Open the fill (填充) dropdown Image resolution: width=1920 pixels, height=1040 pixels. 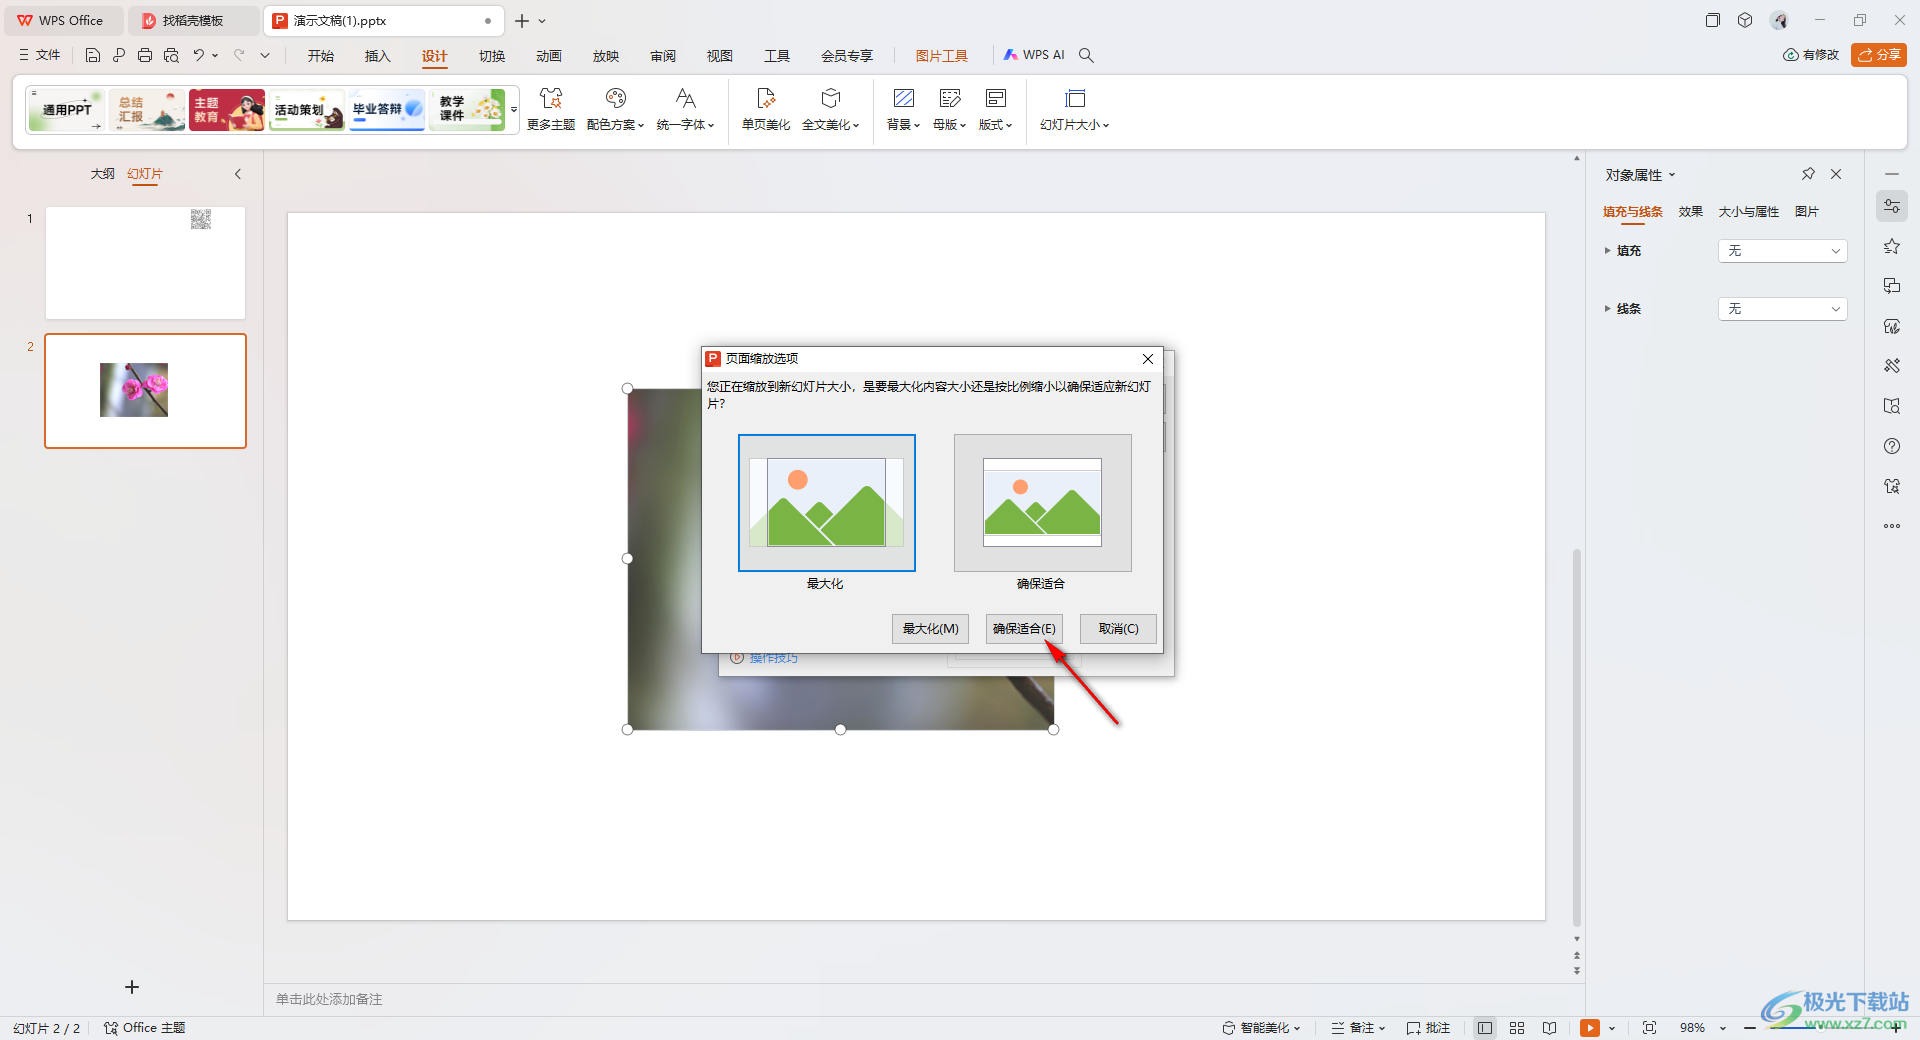(x=1783, y=251)
